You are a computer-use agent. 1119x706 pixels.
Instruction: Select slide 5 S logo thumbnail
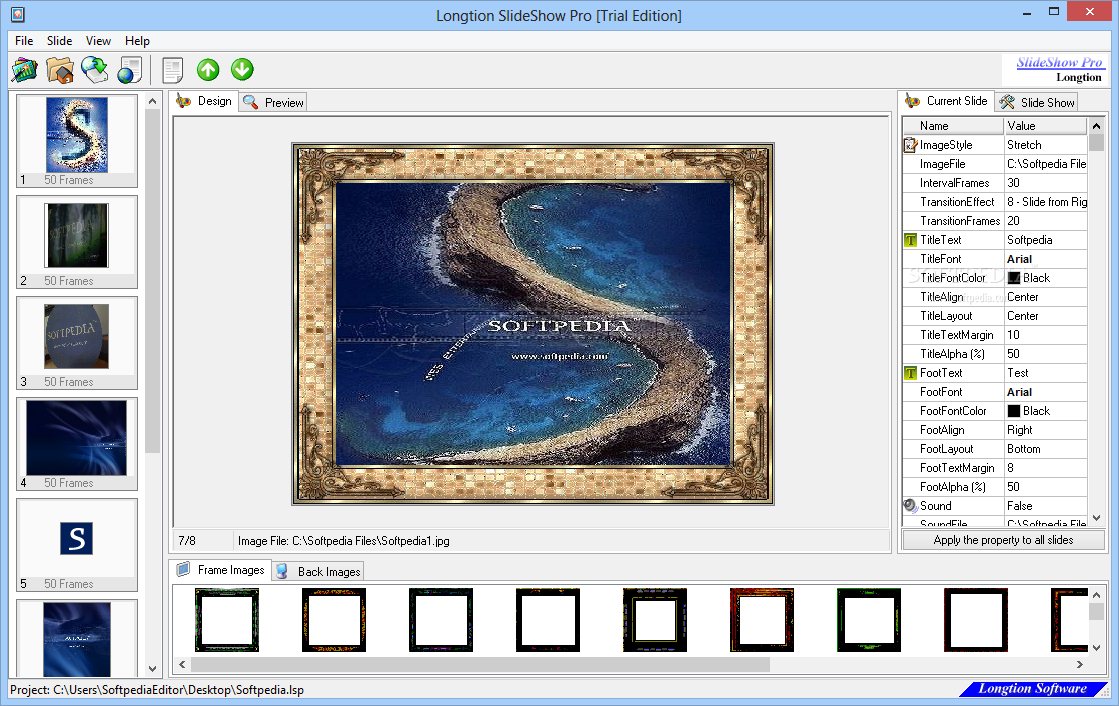77,545
